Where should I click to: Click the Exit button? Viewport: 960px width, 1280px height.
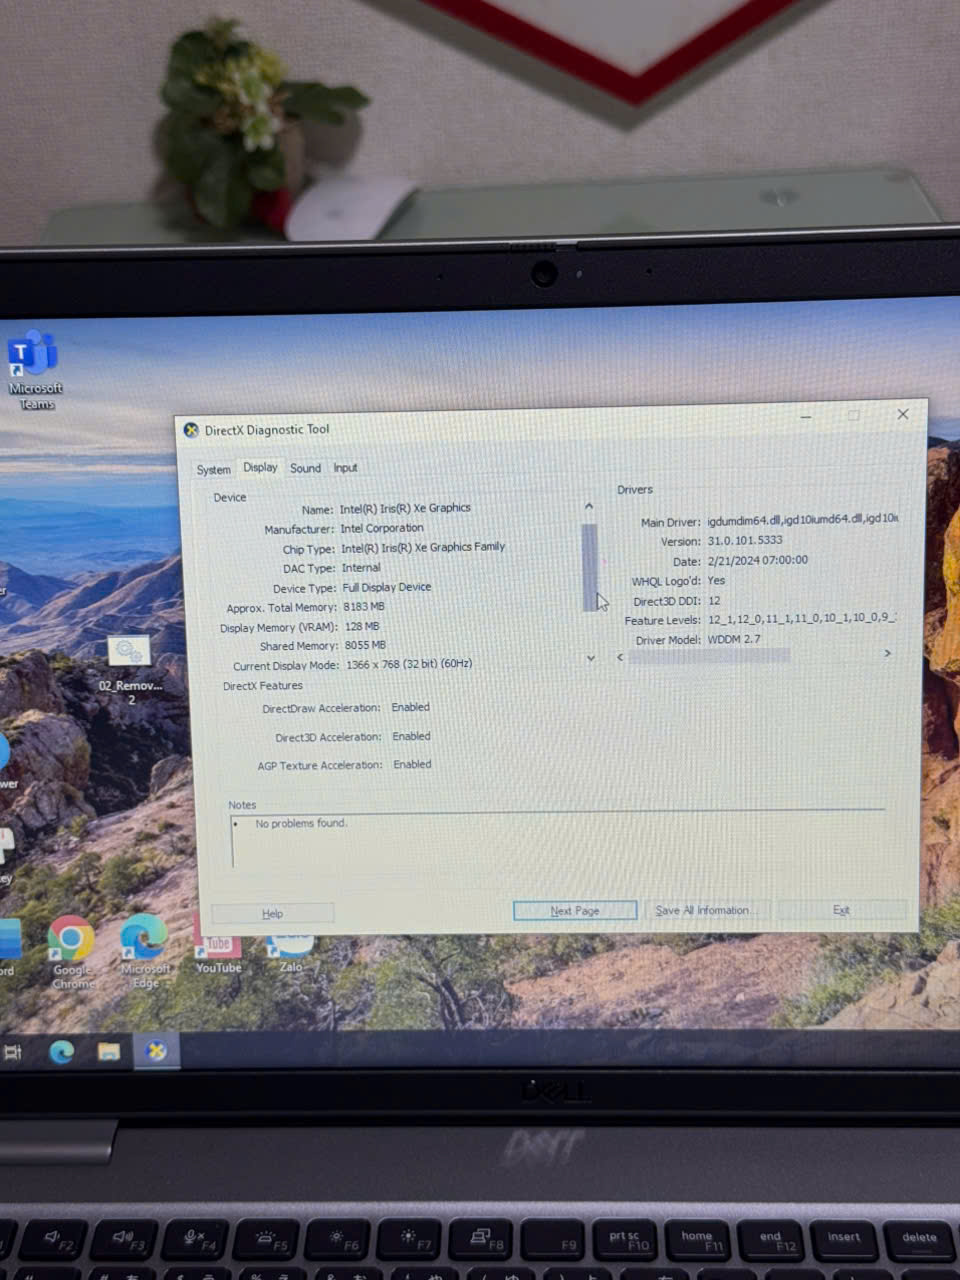tap(841, 910)
